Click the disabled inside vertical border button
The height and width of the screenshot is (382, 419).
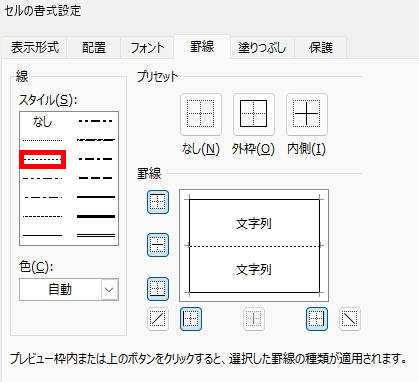pos(254,319)
